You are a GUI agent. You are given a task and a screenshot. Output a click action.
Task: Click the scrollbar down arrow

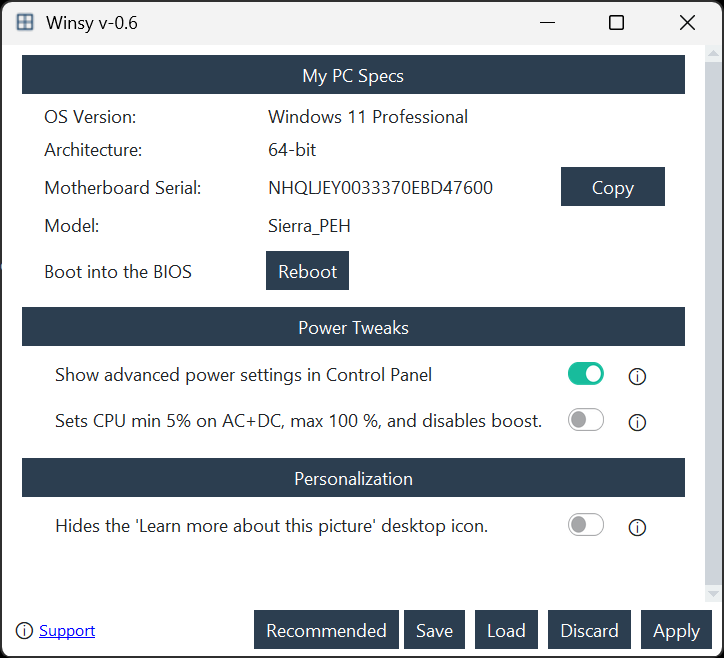tap(713, 594)
